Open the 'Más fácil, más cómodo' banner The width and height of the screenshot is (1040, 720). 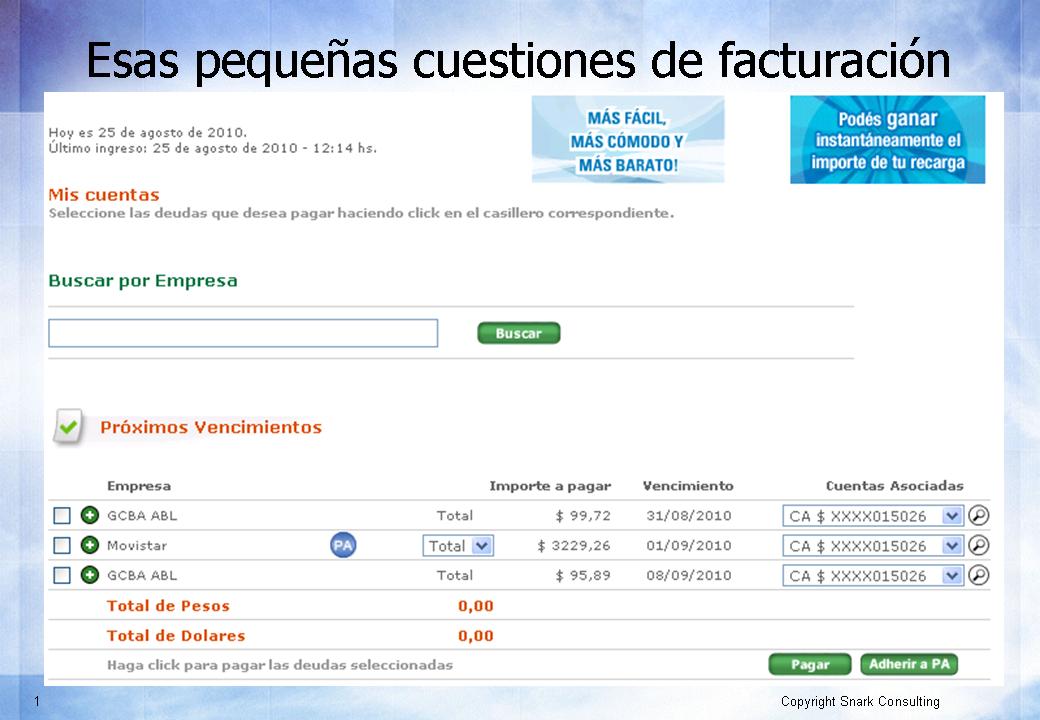[x=627, y=139]
